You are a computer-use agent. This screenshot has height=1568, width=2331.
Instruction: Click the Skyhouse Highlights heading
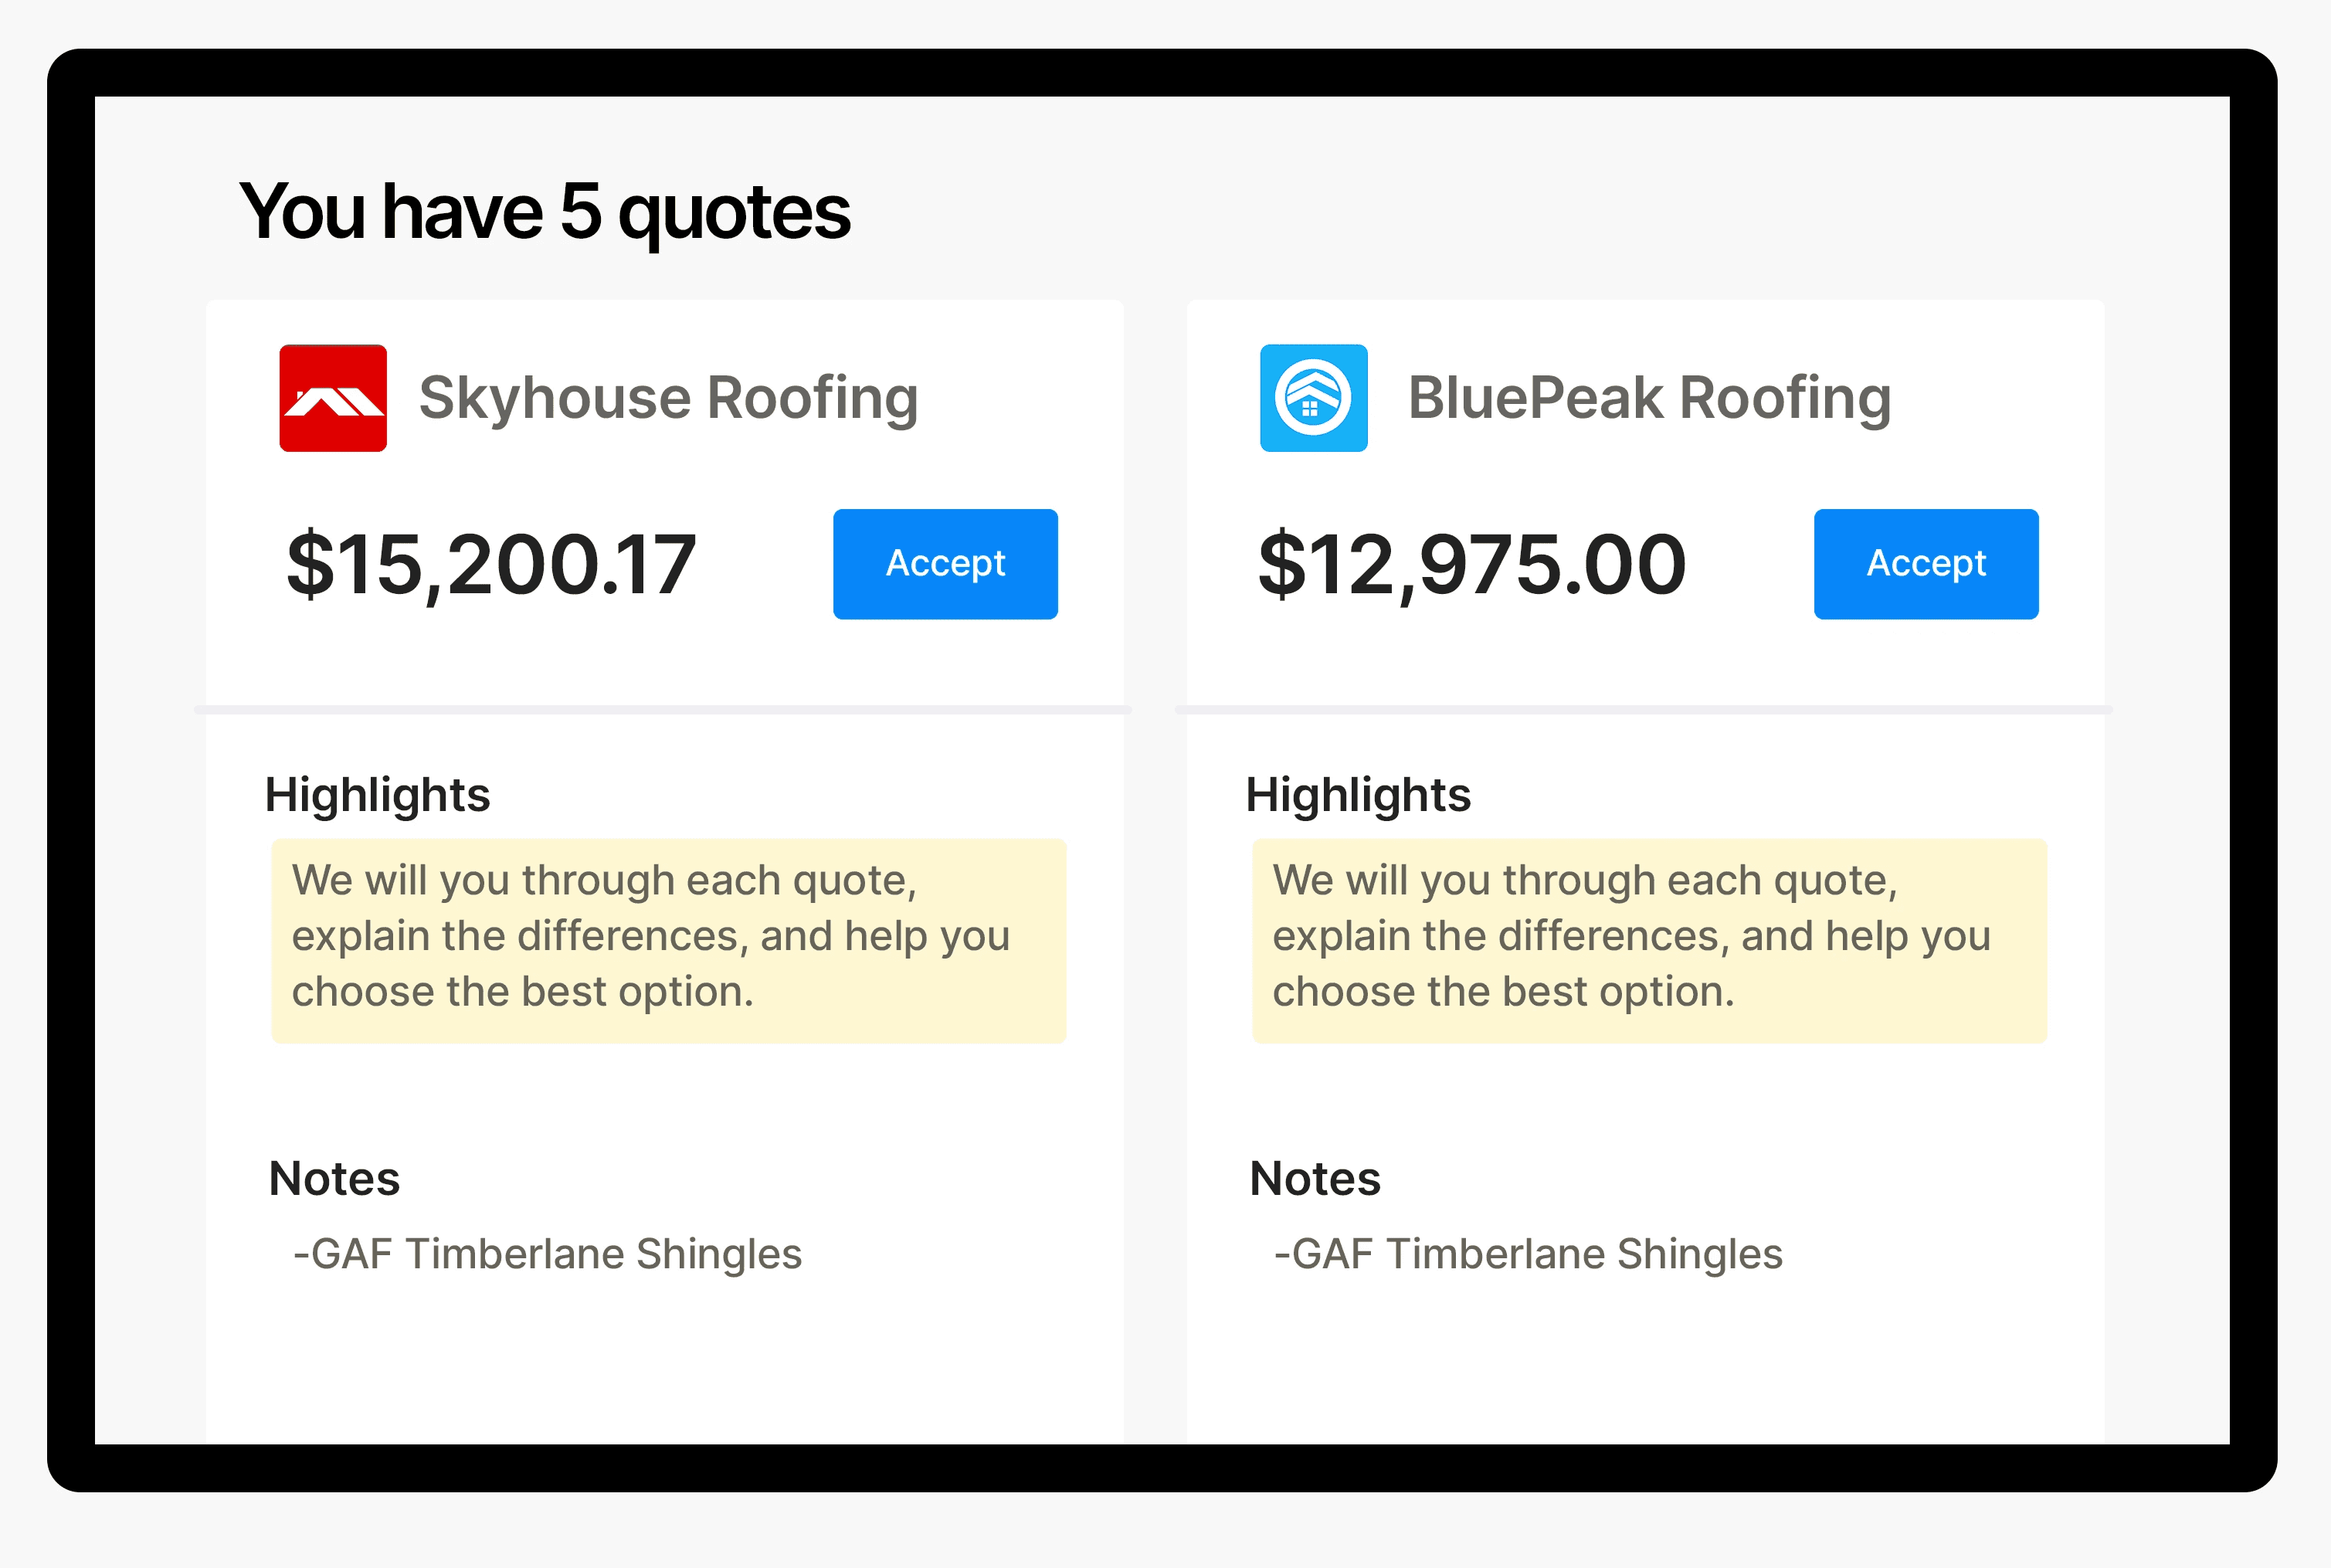pos(377,796)
